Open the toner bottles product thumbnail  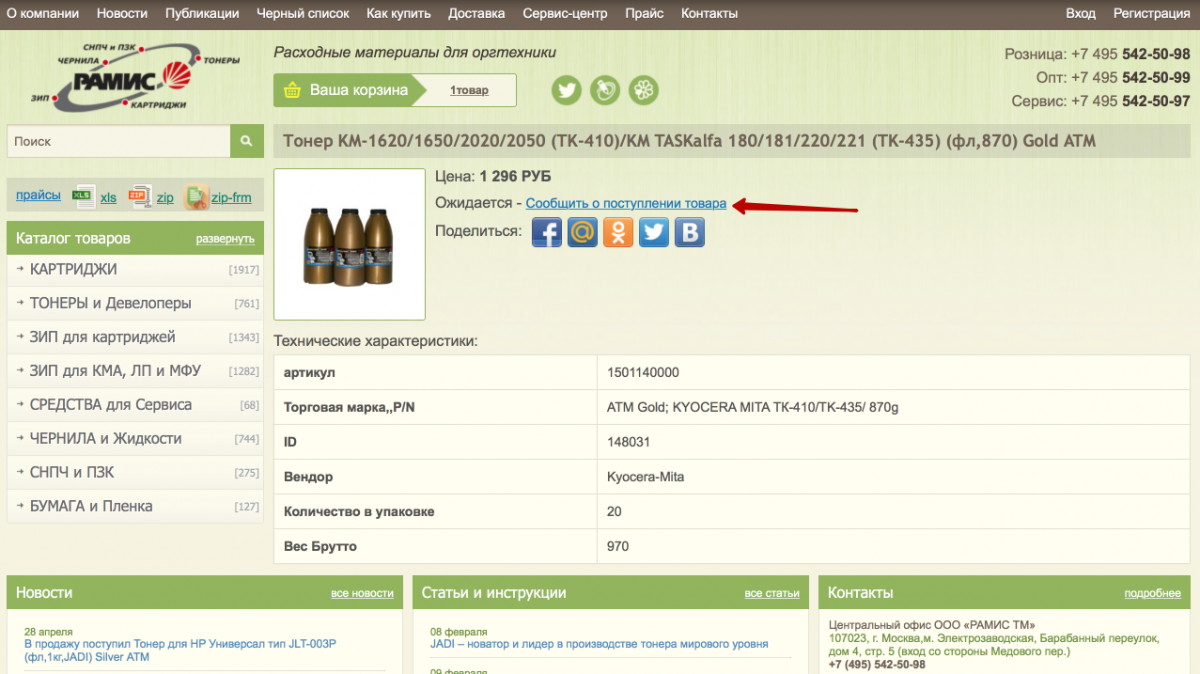349,244
